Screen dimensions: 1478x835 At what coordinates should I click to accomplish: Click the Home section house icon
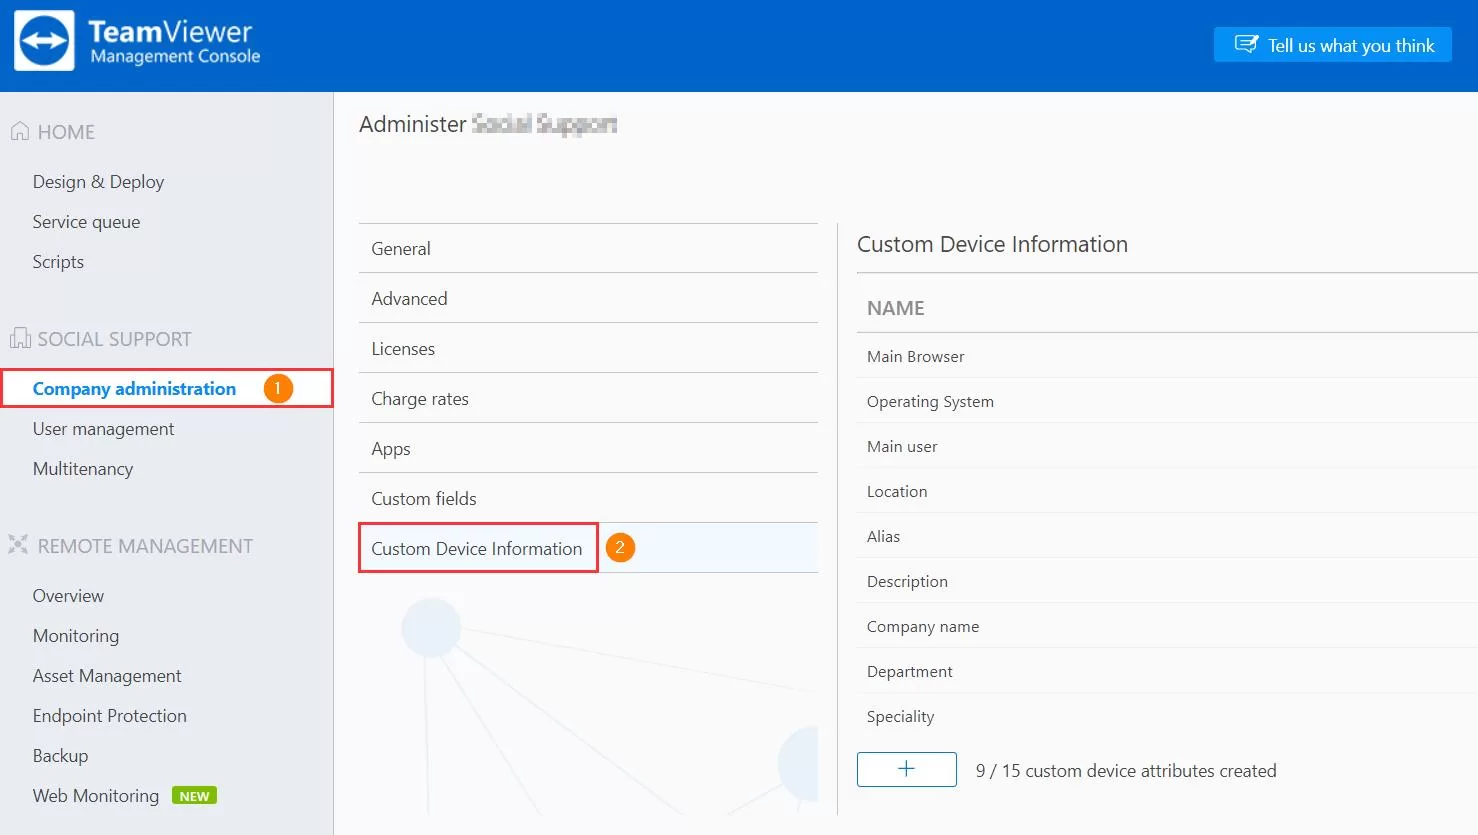tap(19, 131)
